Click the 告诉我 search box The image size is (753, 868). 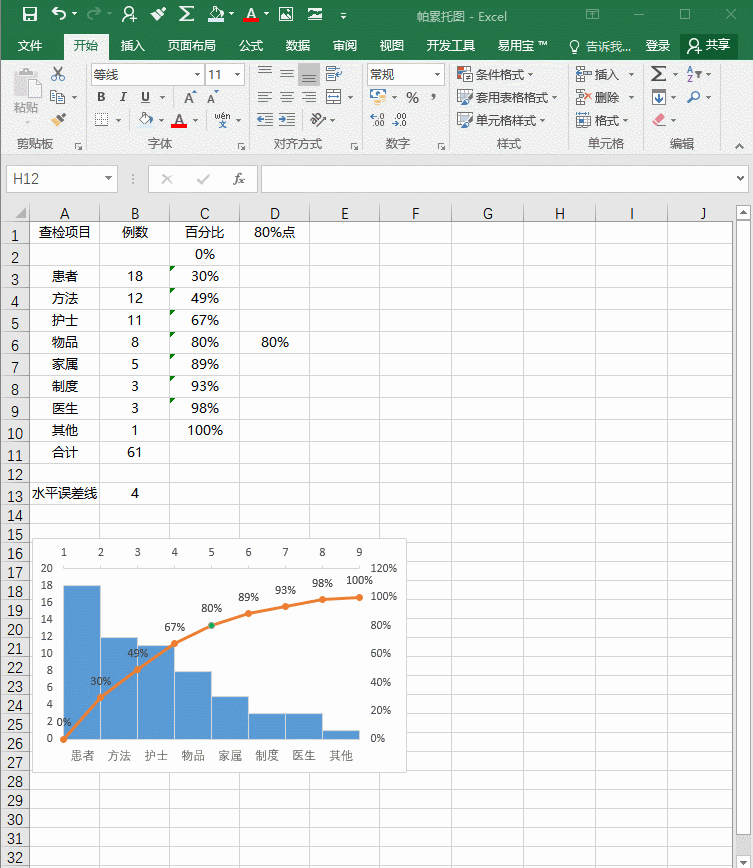(600, 46)
